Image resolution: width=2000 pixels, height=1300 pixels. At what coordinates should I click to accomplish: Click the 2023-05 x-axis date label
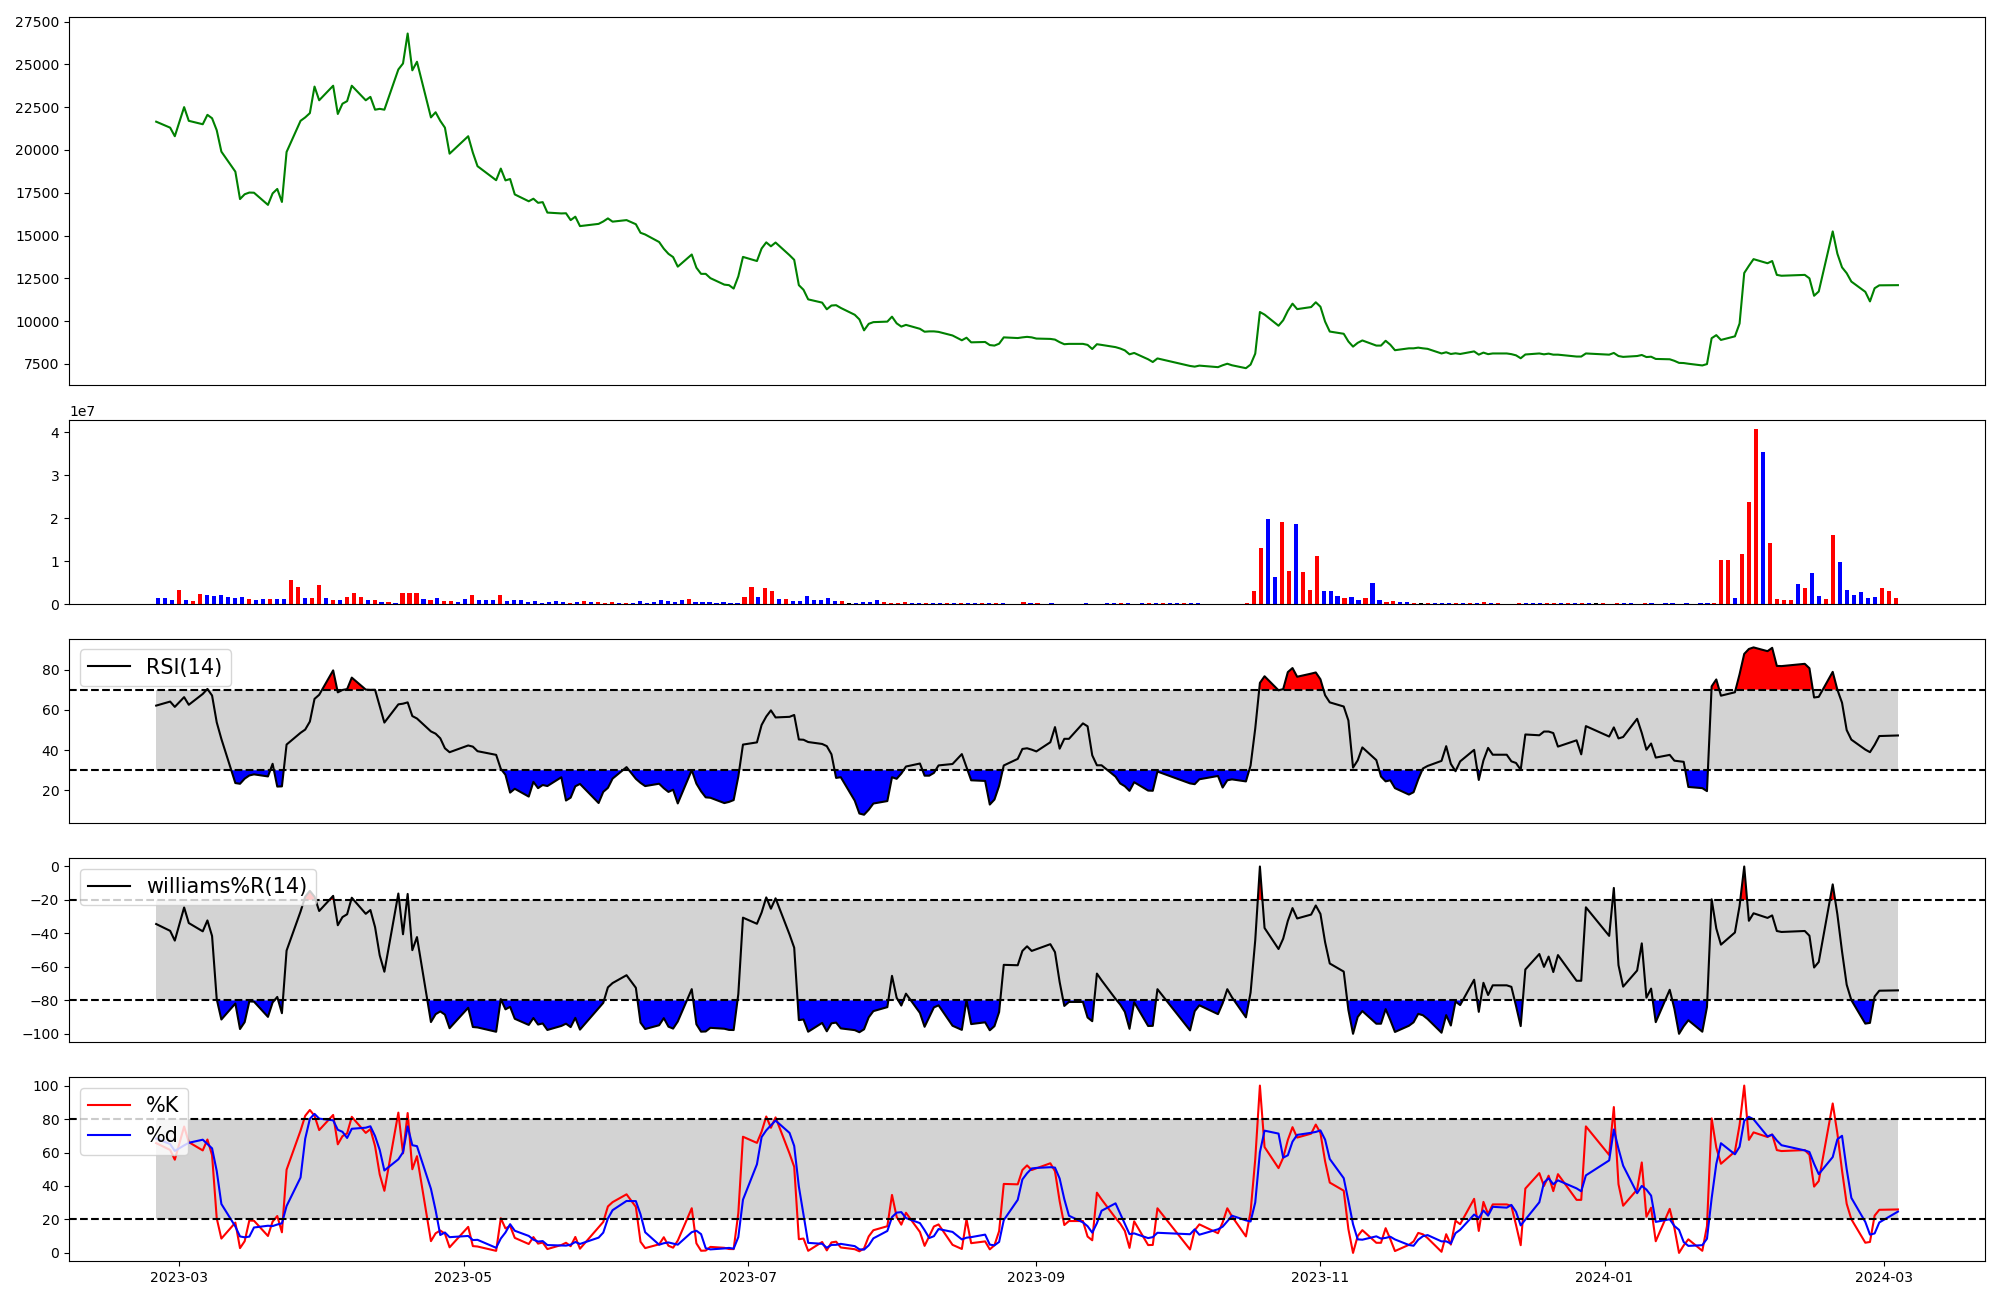pyautogui.click(x=464, y=1277)
